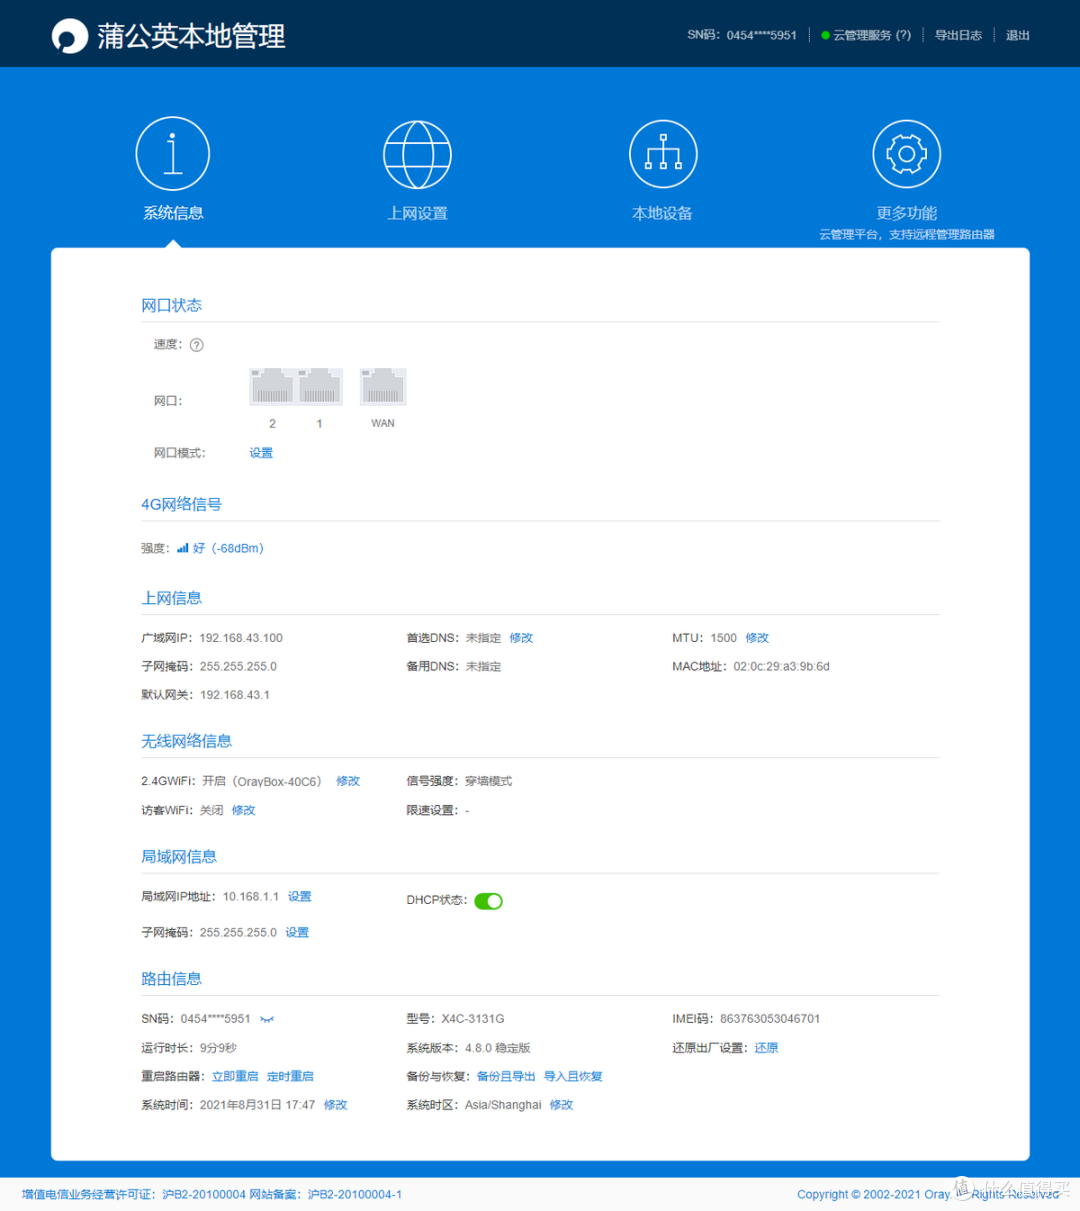This screenshot has height=1211, width=1080.
Task: Click 修改 next to 系统时间
Action: [x=335, y=1105]
